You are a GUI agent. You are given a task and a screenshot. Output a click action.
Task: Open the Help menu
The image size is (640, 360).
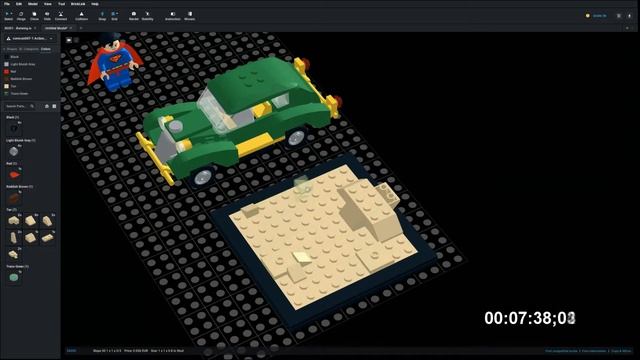point(95,4)
